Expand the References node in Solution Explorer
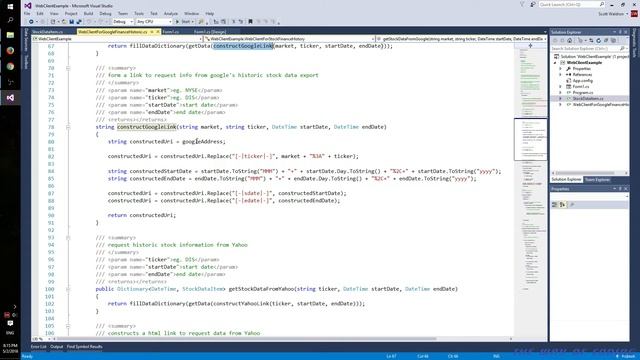Viewport: 640px width, 360px height. [560, 75]
